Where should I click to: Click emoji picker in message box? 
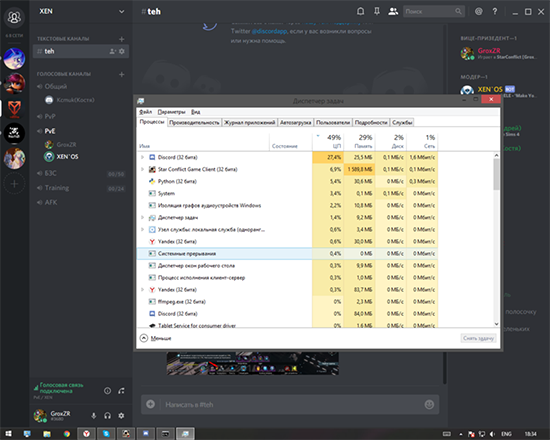429,405
